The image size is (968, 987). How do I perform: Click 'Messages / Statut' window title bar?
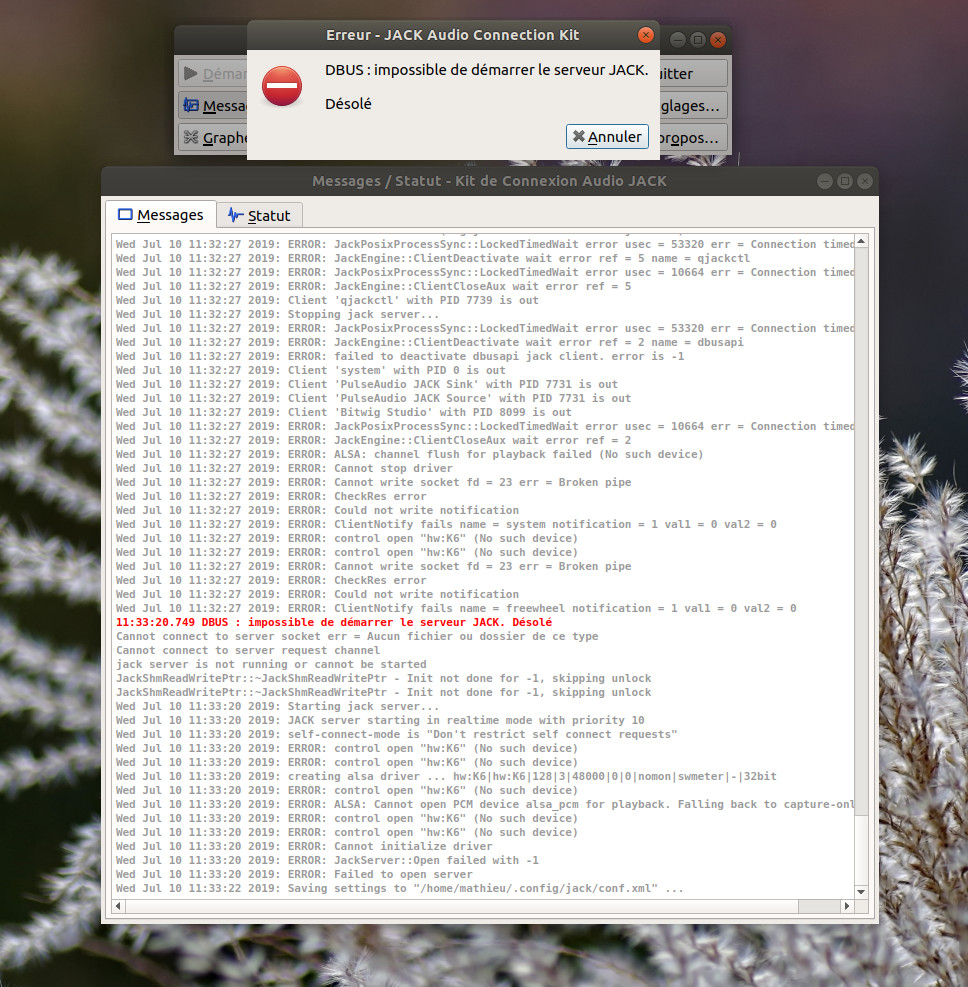point(489,181)
